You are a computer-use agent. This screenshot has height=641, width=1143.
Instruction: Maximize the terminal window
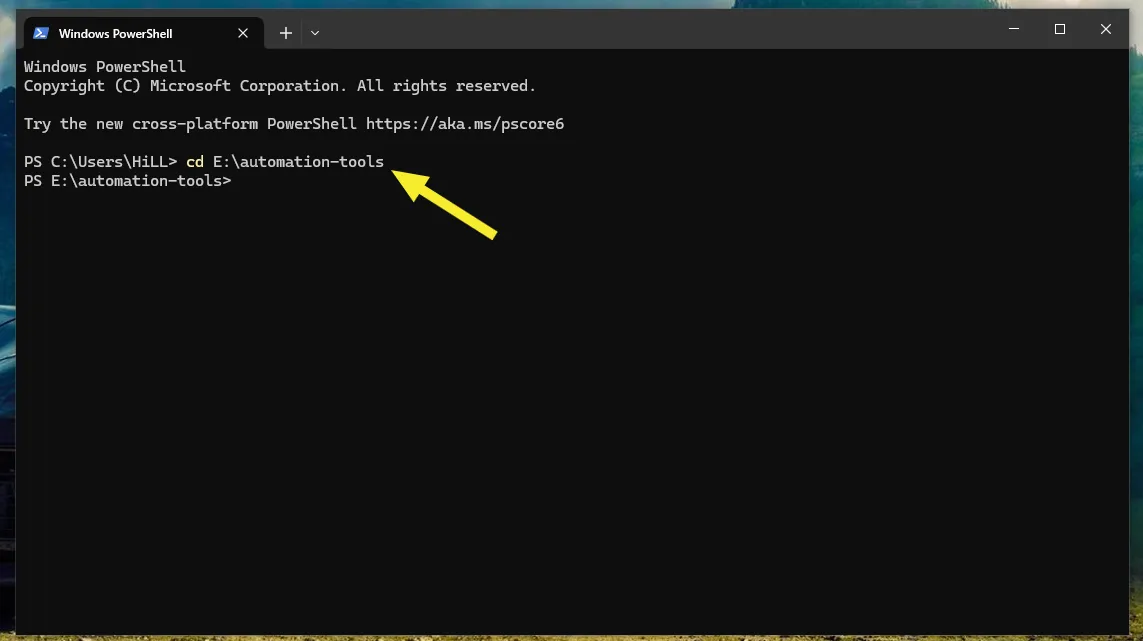tap(1060, 30)
